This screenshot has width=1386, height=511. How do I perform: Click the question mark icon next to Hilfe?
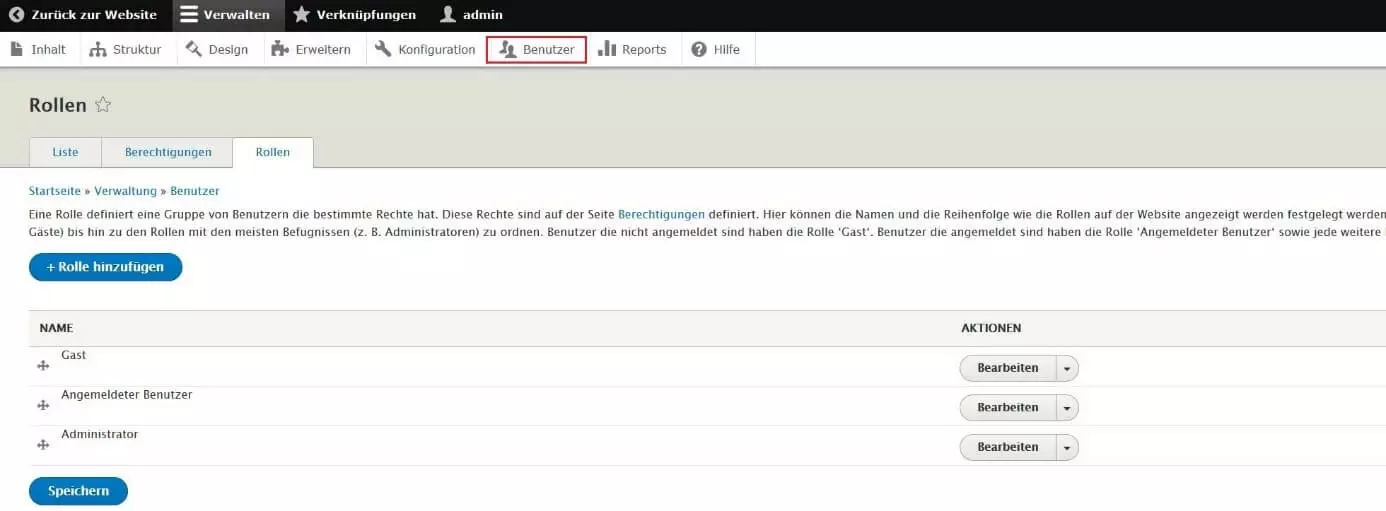[x=699, y=49]
